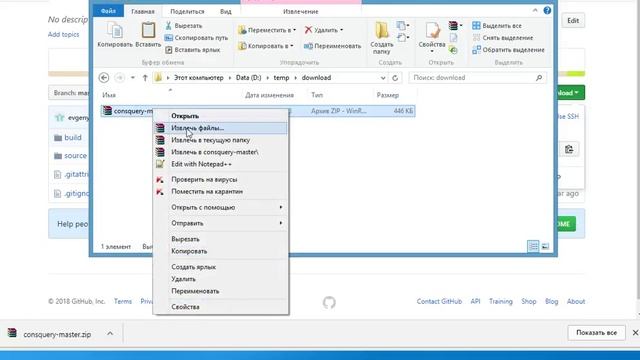Image resolution: width=640 pixels, height=360 pixels.
Task: Expand the address bar history dropdown
Action: coord(383,78)
